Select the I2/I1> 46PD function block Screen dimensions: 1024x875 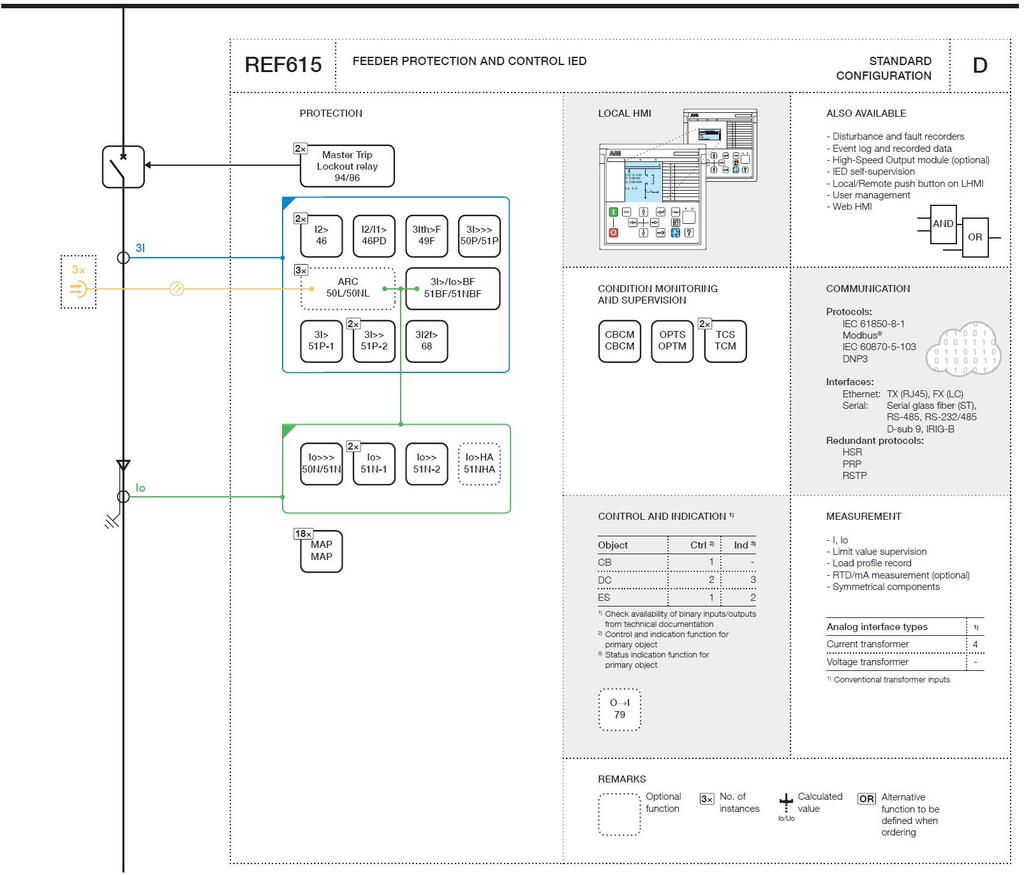tap(374, 236)
